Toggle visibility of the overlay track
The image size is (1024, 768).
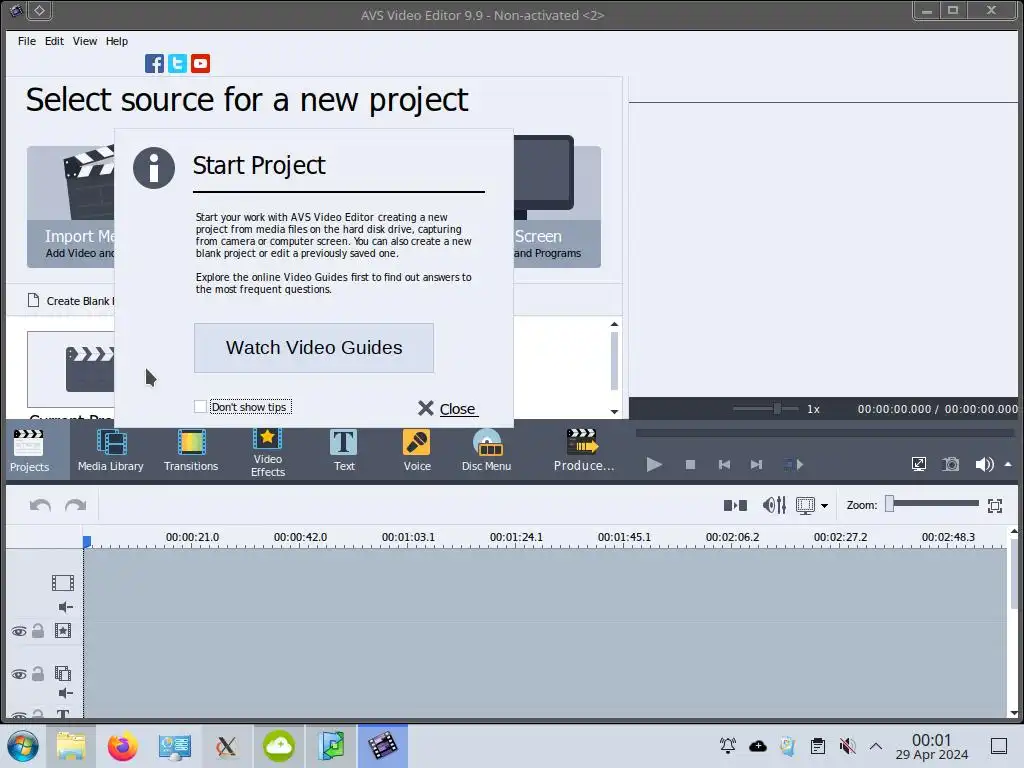[x=19, y=674]
